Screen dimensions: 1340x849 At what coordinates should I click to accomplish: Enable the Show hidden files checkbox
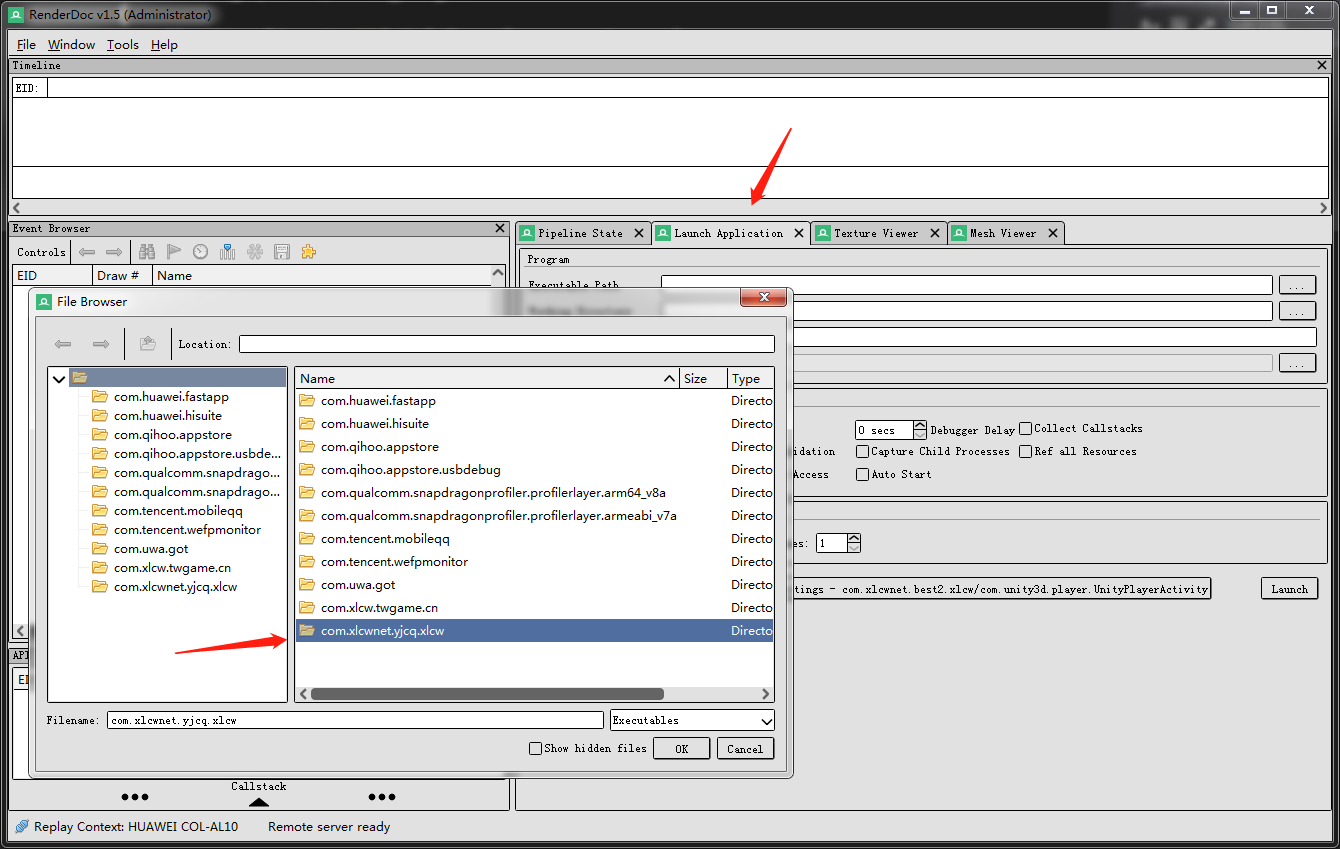click(x=536, y=748)
